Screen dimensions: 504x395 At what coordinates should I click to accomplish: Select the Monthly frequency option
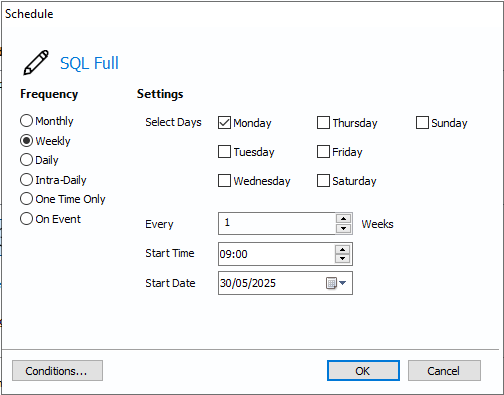pos(26,121)
